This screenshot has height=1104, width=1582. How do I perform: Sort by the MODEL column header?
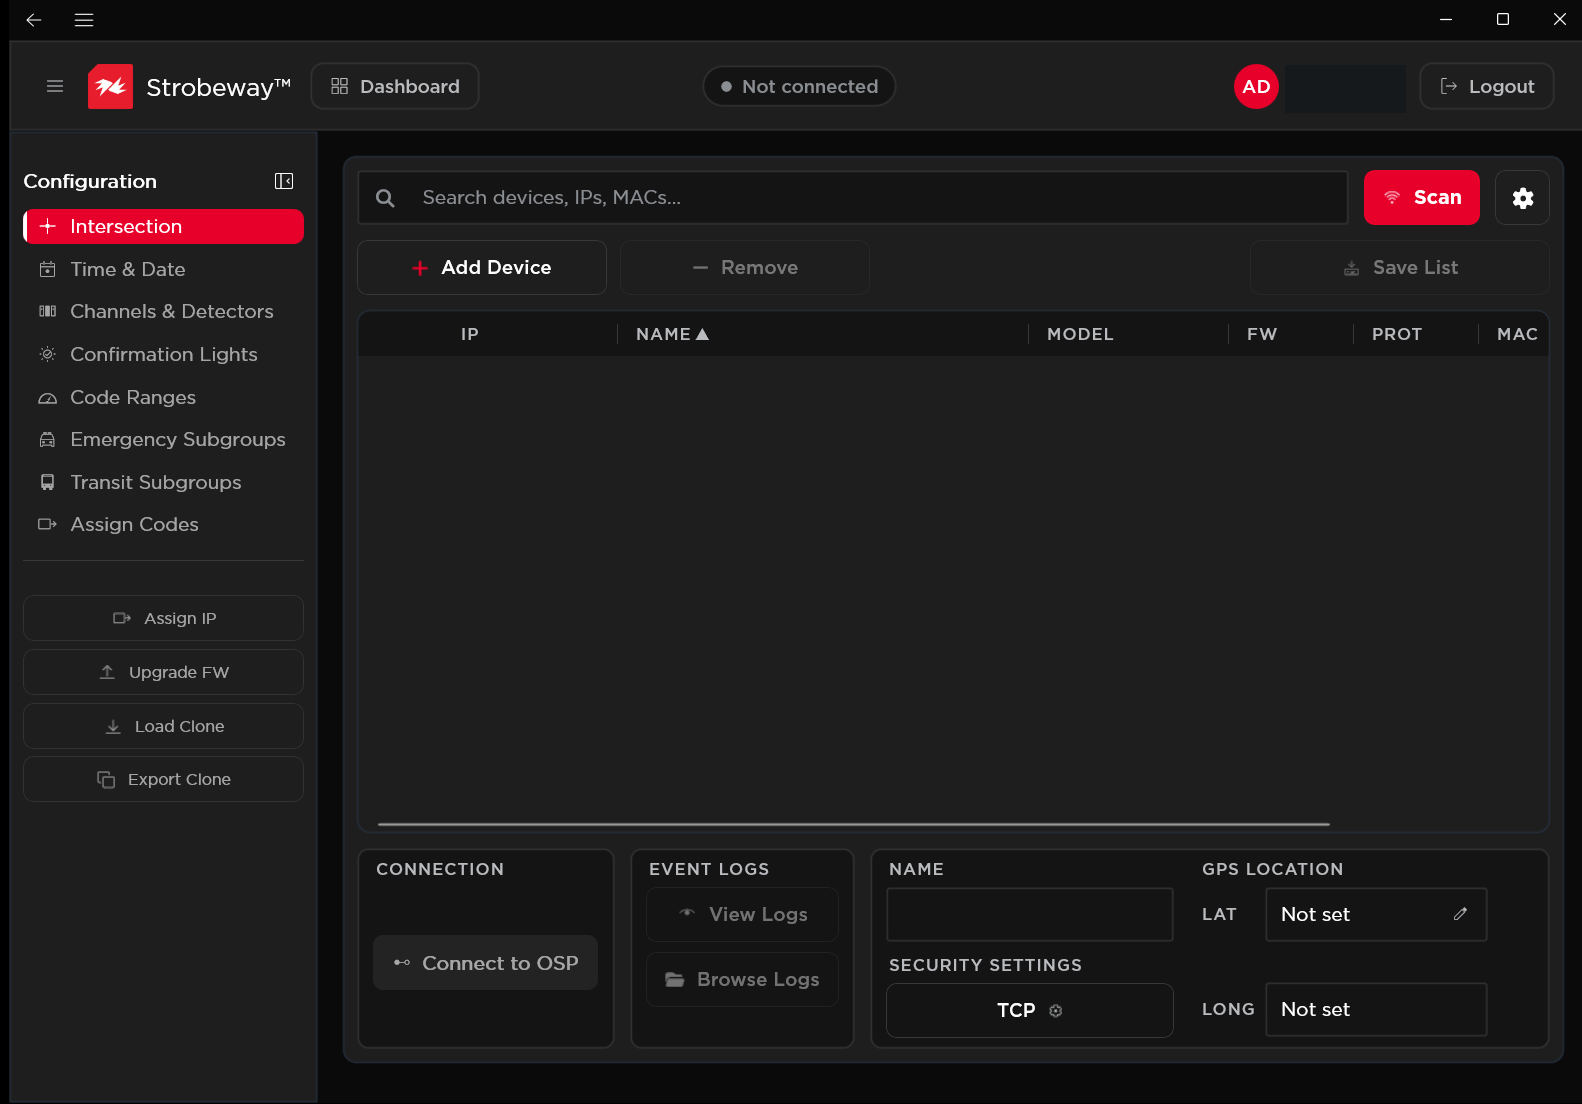[1080, 334]
